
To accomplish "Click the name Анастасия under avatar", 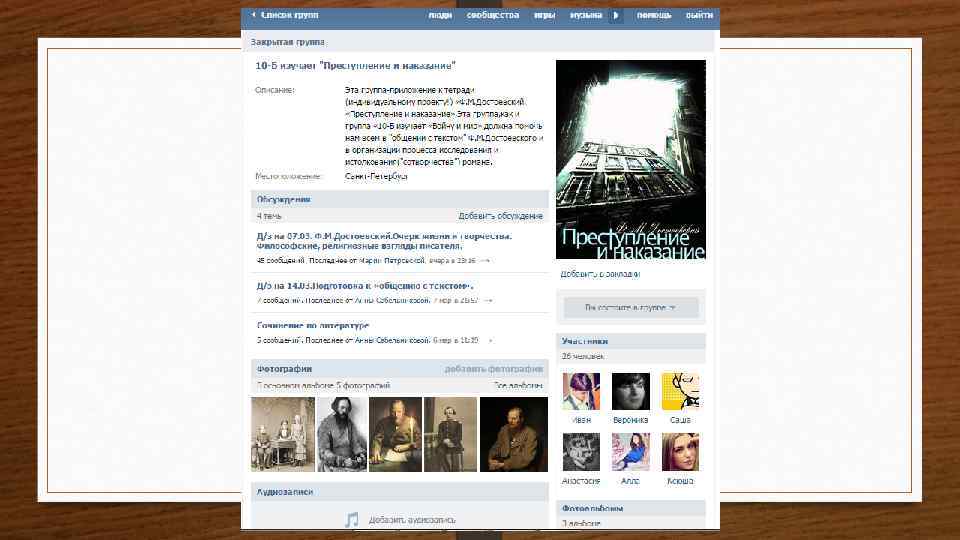I will click(581, 481).
